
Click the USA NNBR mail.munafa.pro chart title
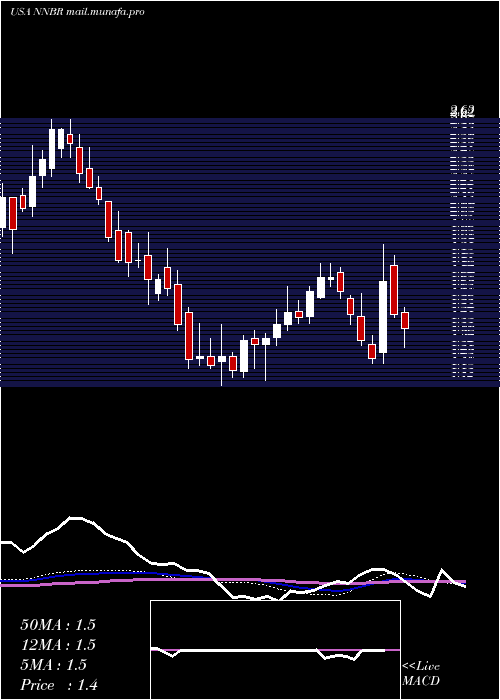77,12
